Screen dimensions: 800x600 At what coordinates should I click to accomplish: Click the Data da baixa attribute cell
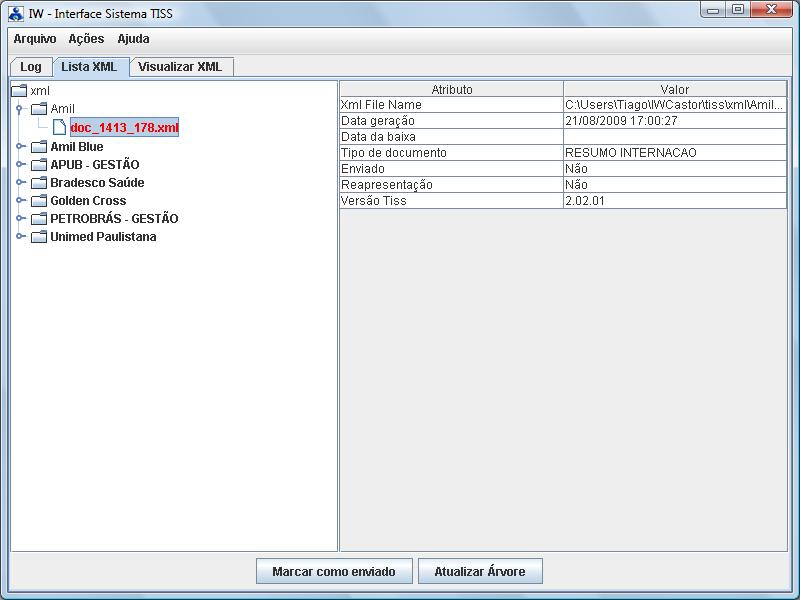452,137
